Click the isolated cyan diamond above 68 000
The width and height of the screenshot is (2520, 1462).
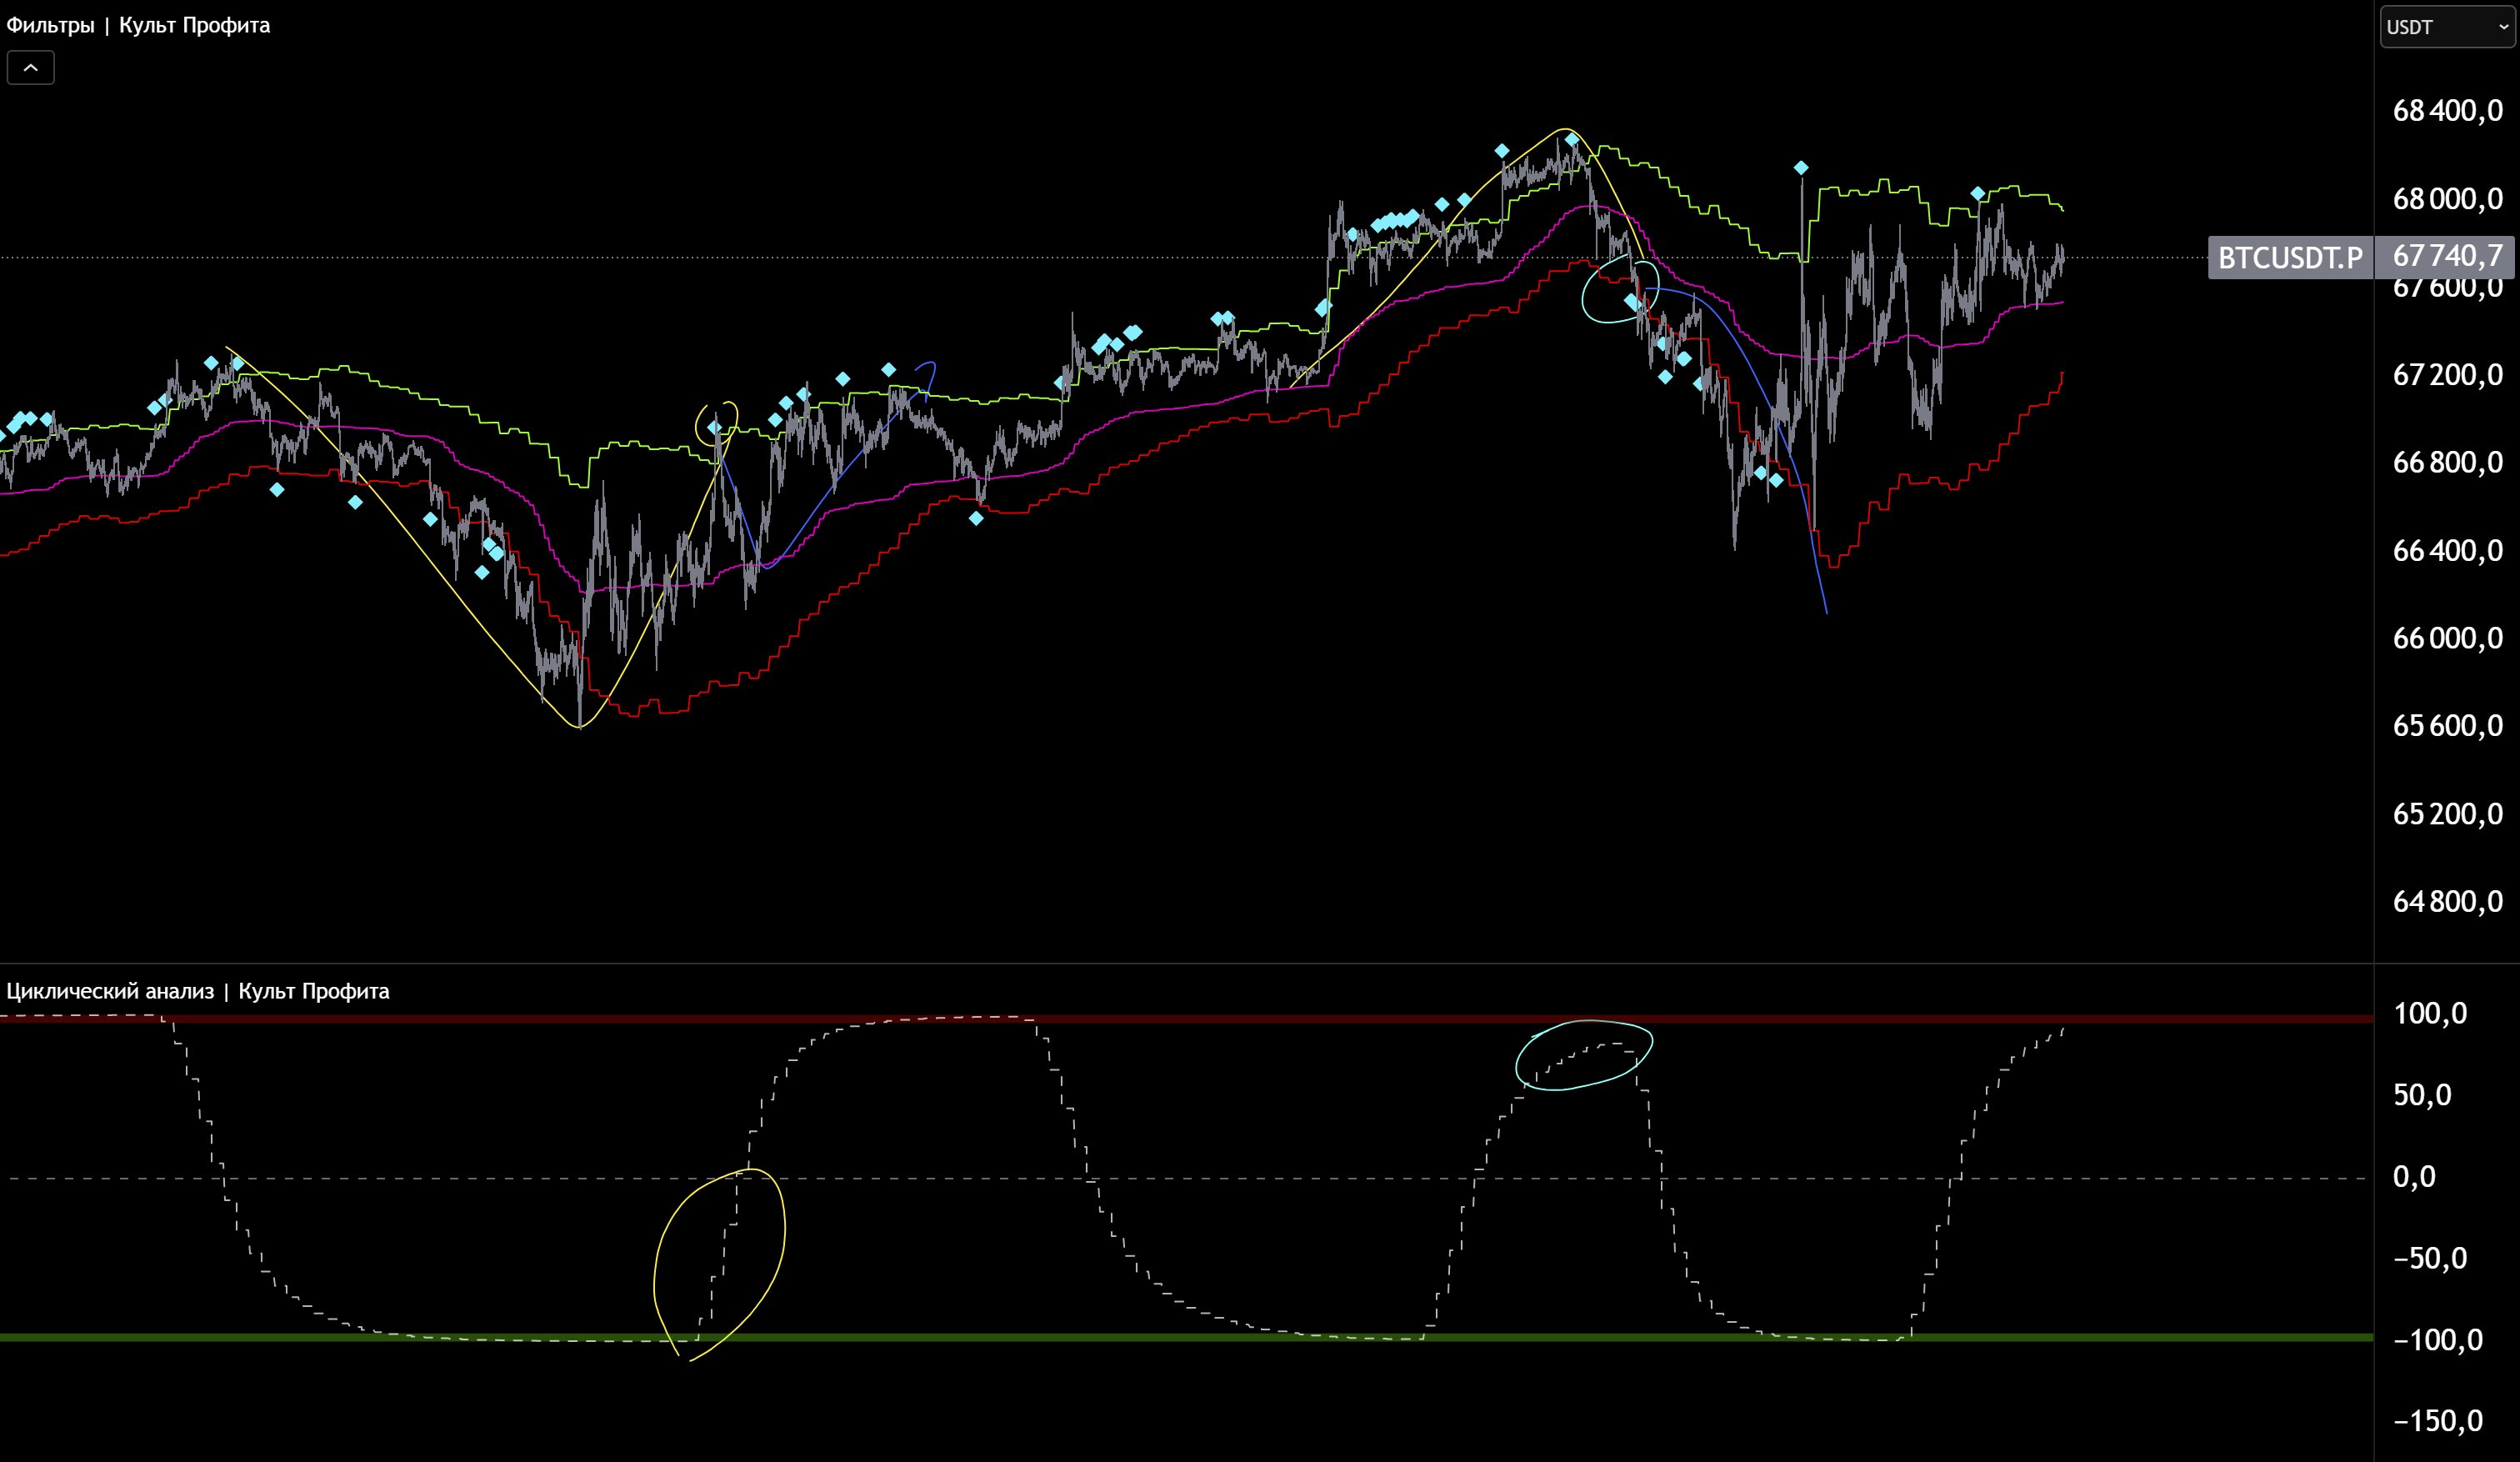click(x=1800, y=168)
